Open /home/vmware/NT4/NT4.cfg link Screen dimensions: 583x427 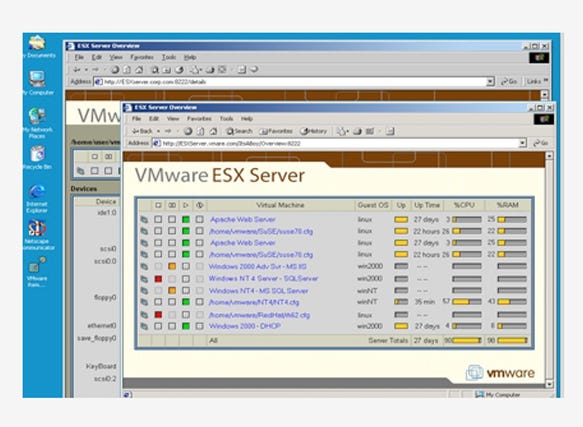tap(254, 302)
